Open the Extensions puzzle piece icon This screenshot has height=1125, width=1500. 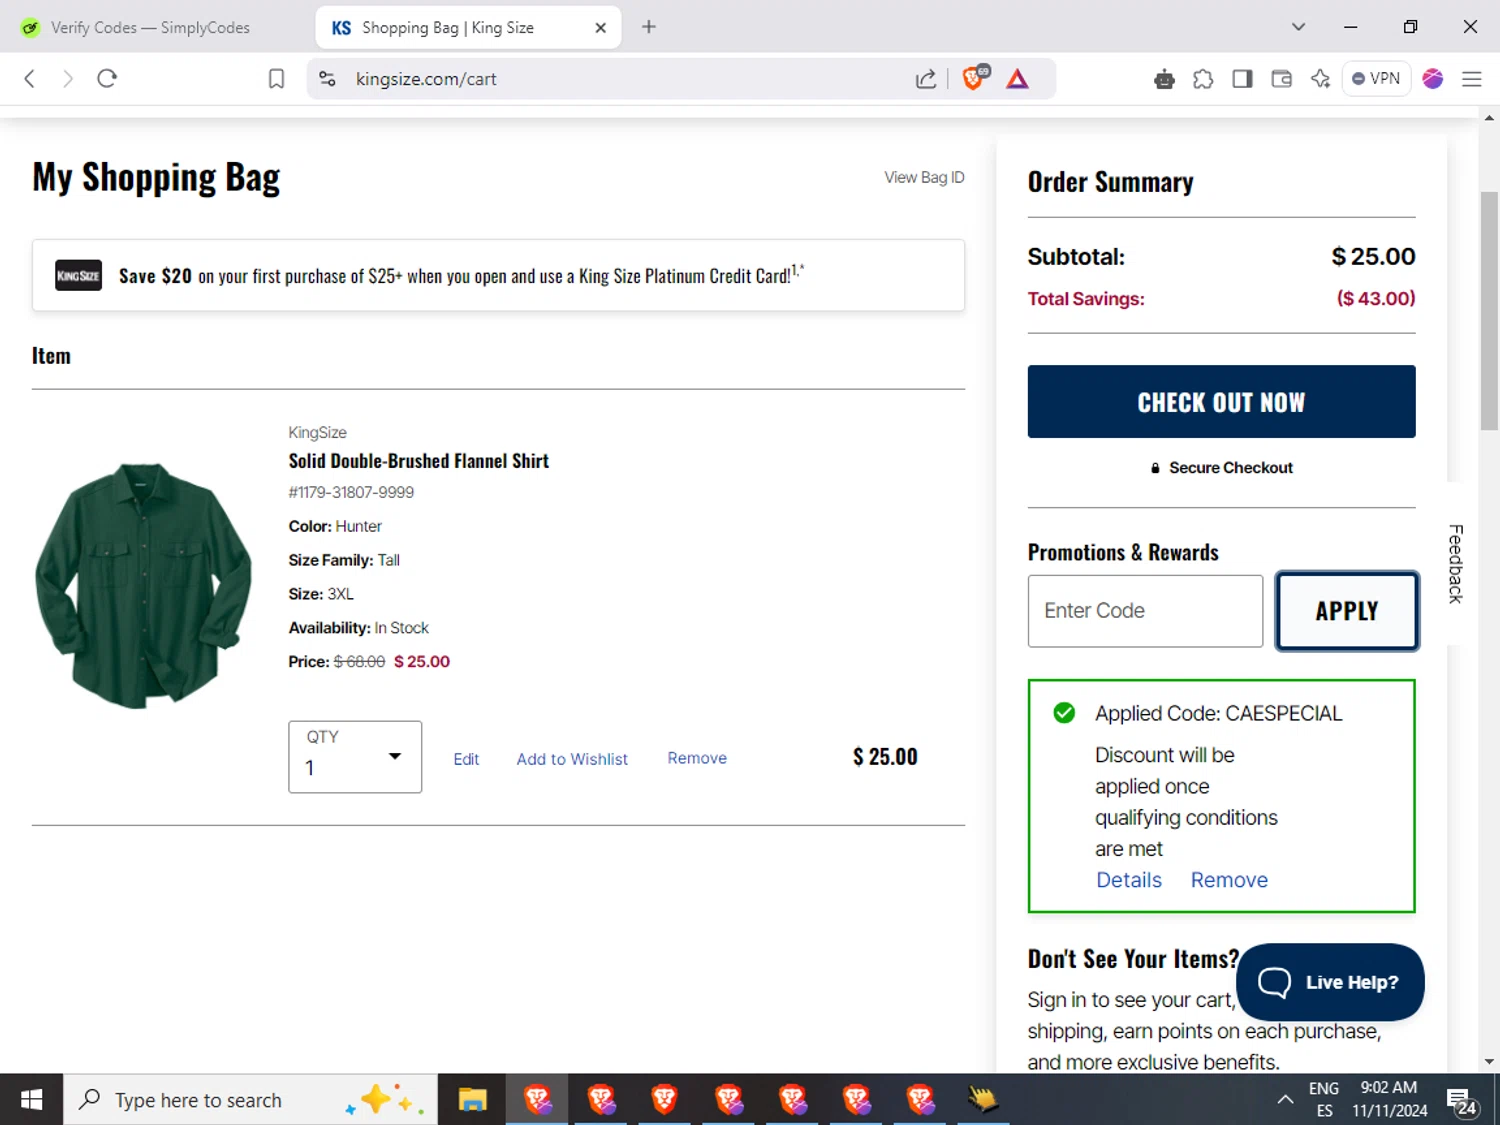1203,79
